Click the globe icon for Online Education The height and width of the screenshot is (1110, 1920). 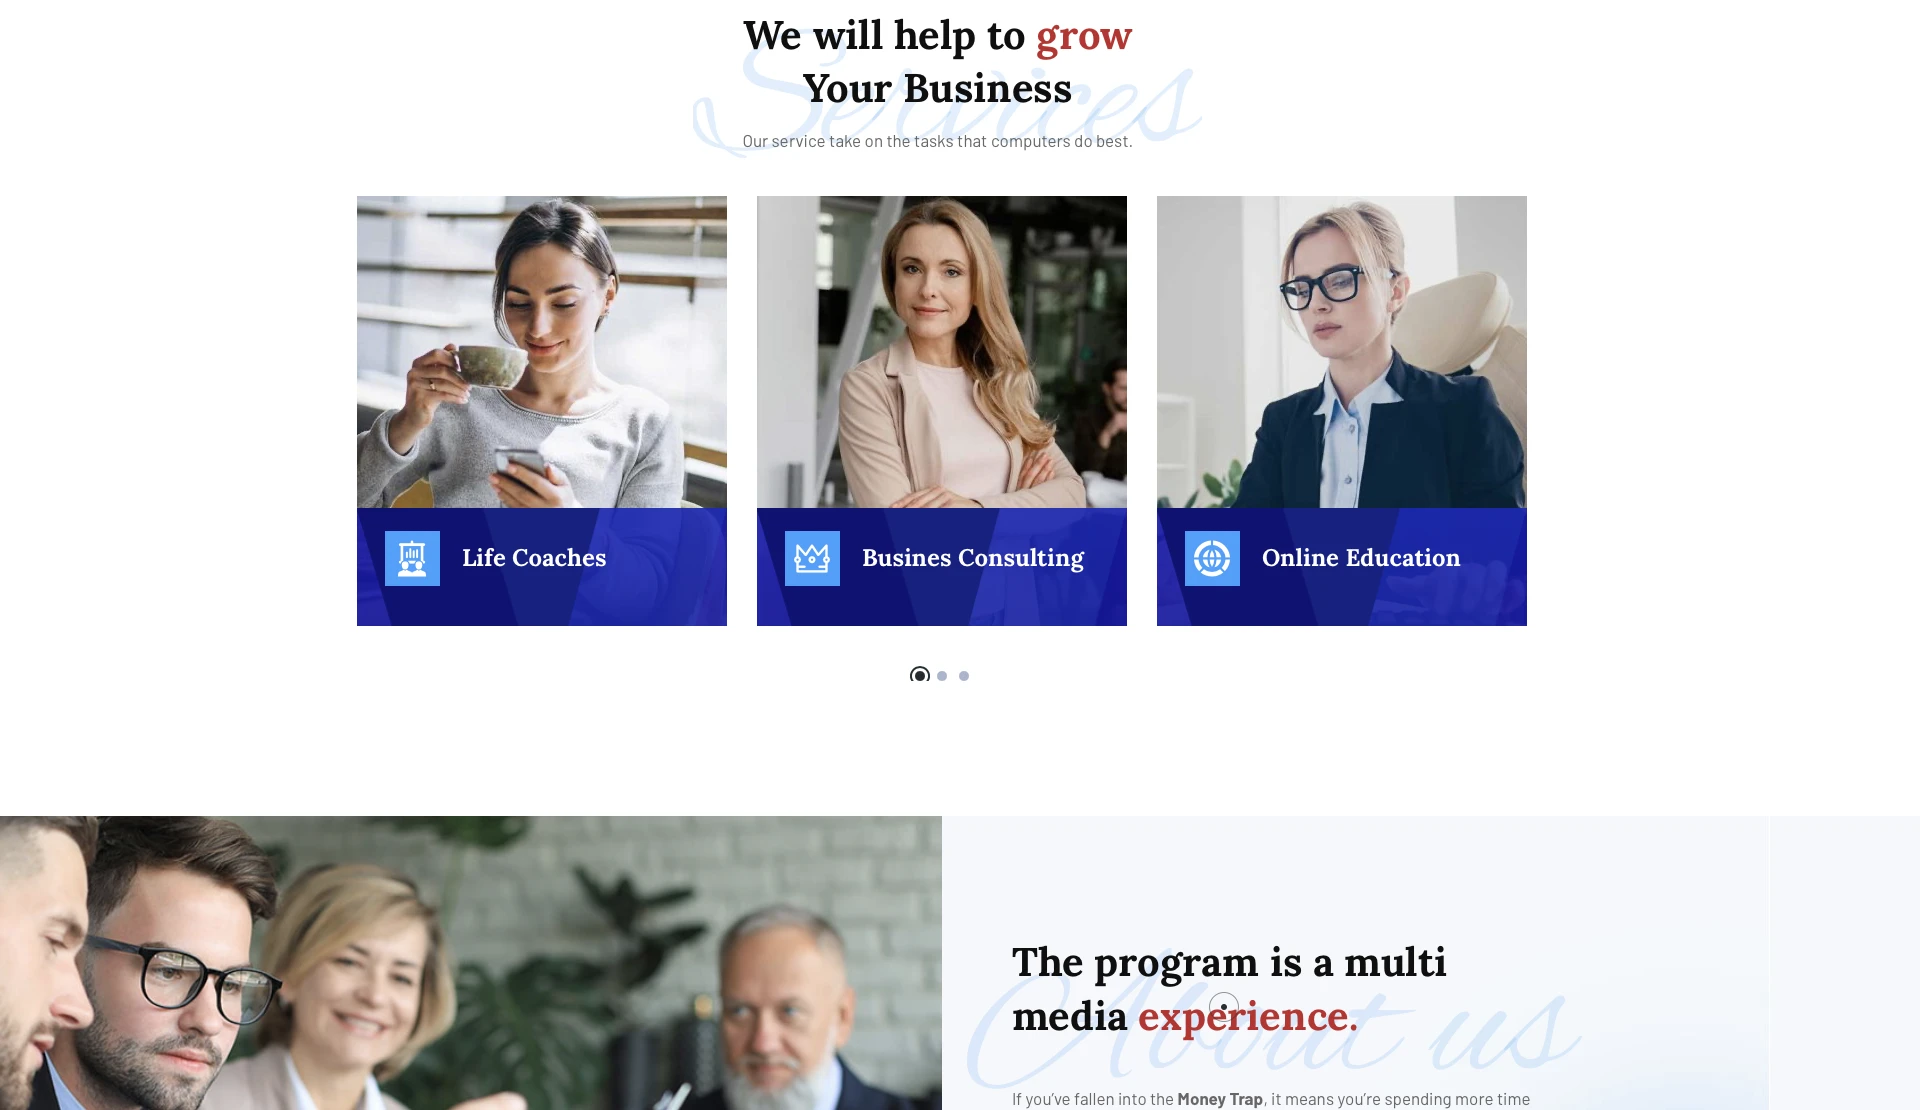tap(1212, 558)
